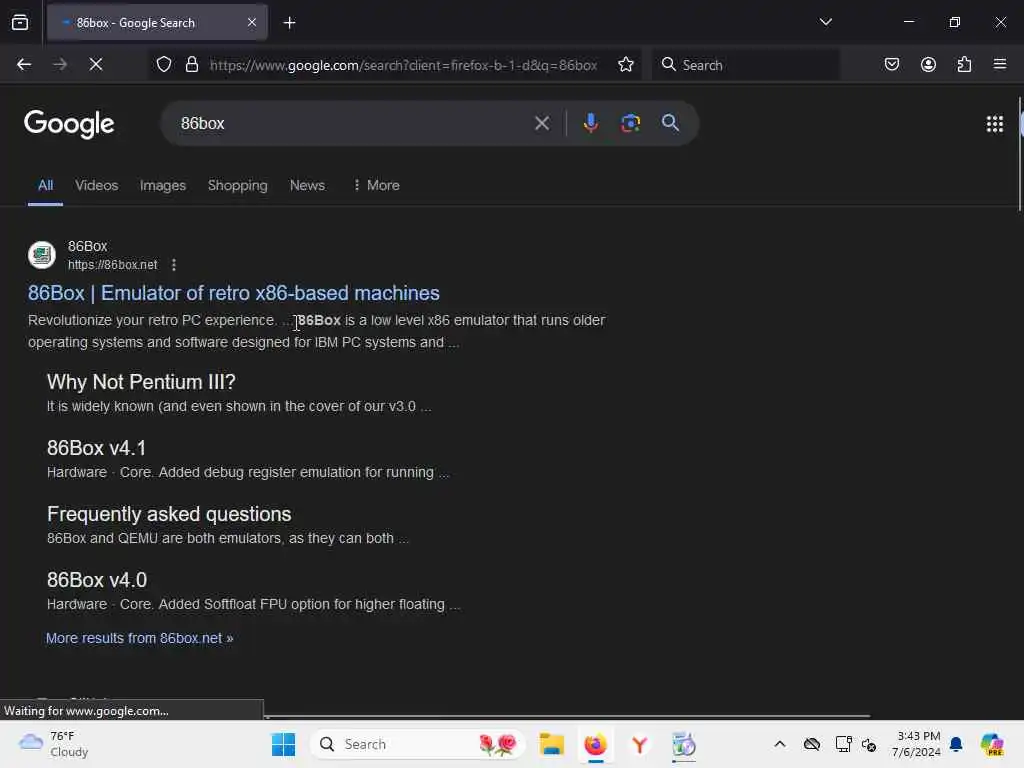Click the Firefox address bar URL

tap(403, 65)
